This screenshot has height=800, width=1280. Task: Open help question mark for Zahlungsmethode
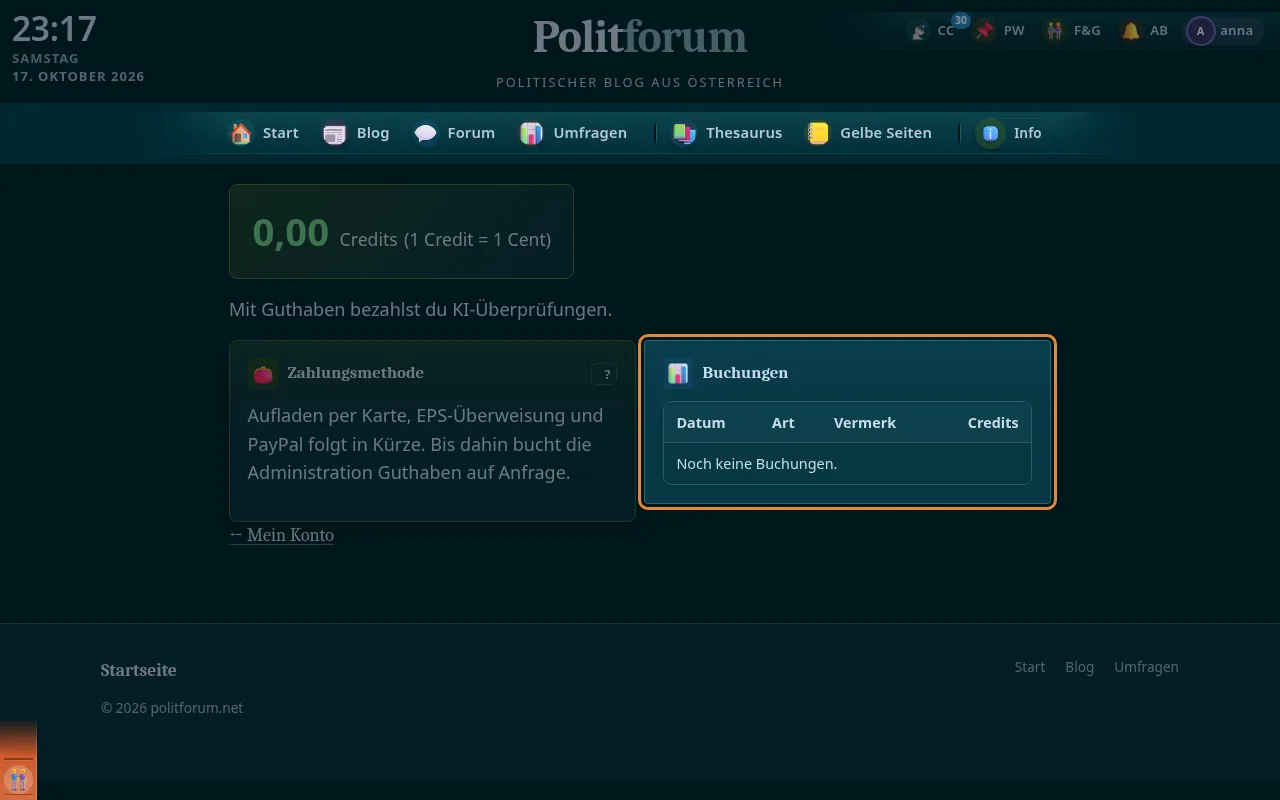pyautogui.click(x=604, y=374)
